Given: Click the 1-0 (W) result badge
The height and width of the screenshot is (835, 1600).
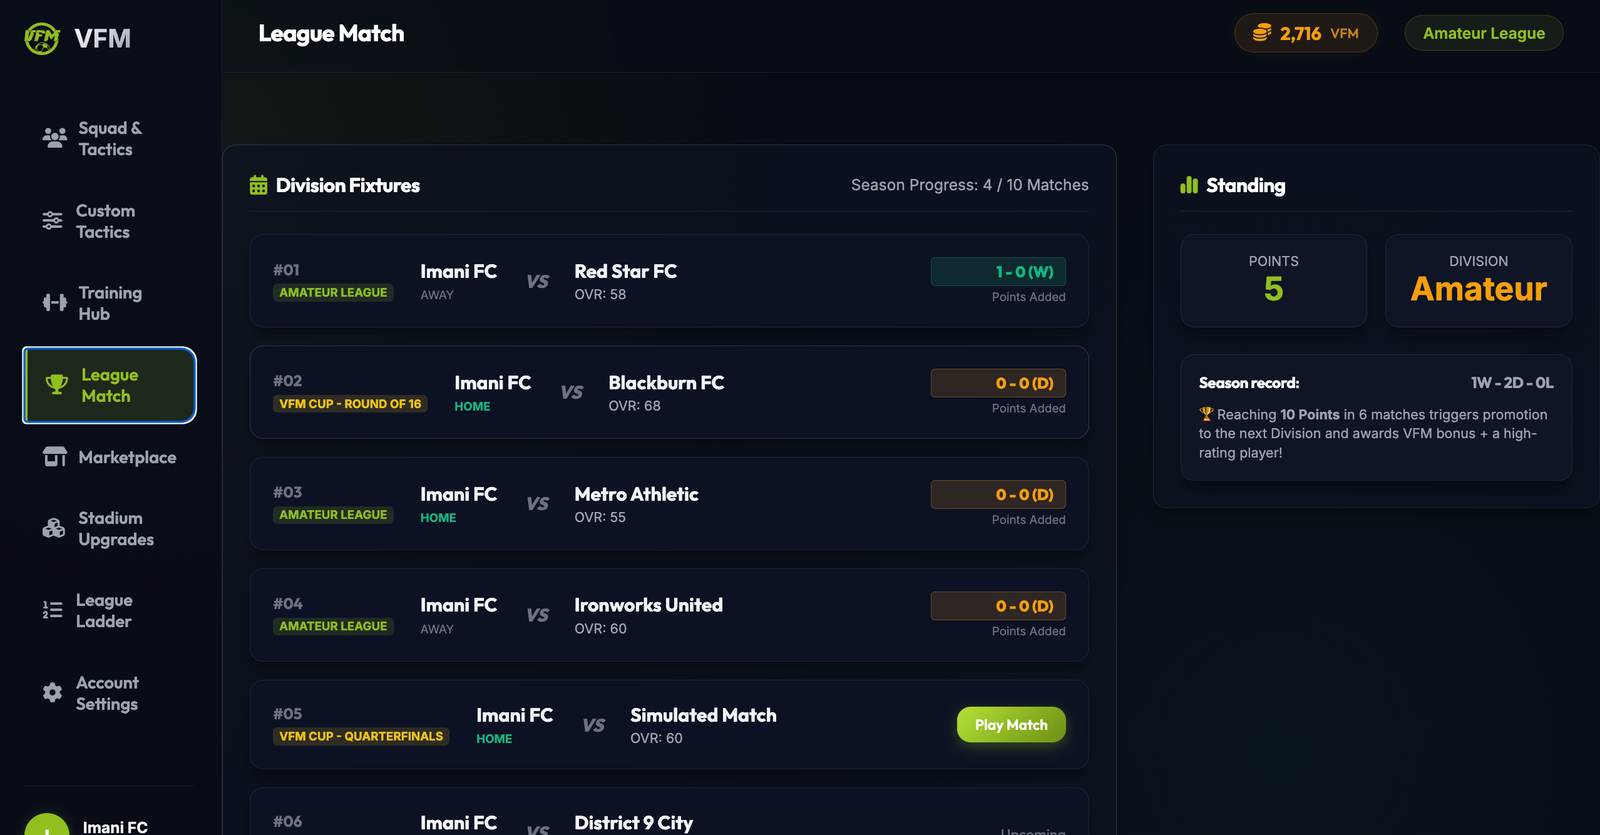Looking at the screenshot, I should pyautogui.click(x=998, y=272).
